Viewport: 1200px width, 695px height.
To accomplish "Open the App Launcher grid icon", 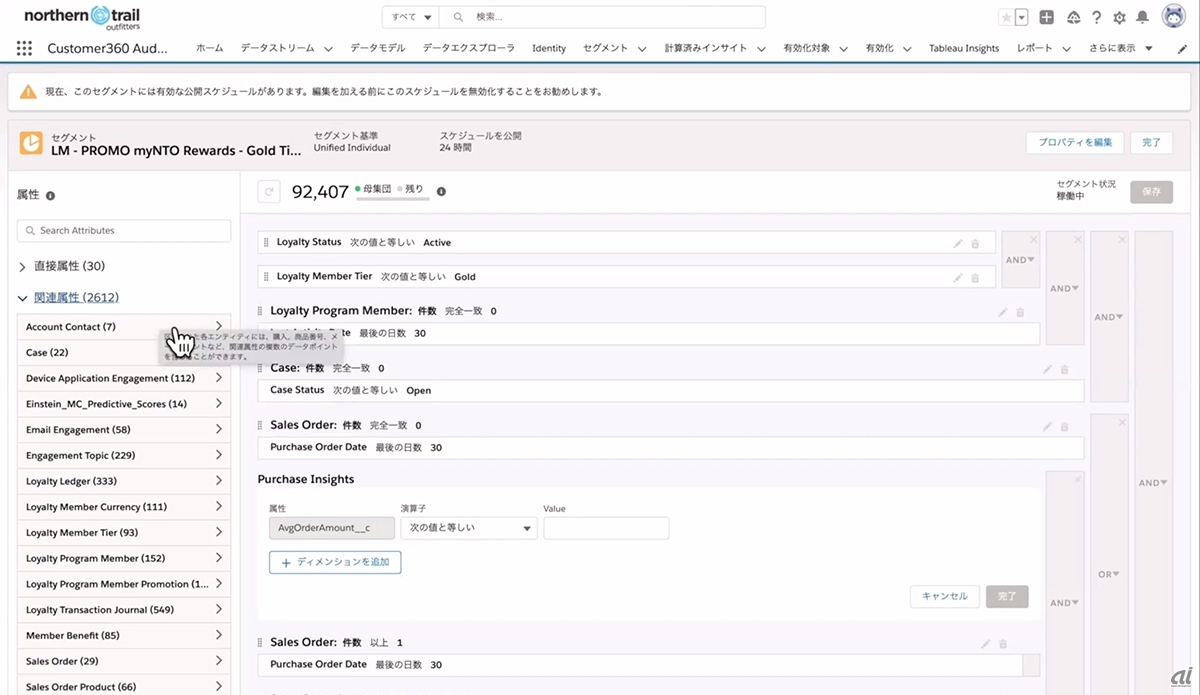I will tap(25, 48).
